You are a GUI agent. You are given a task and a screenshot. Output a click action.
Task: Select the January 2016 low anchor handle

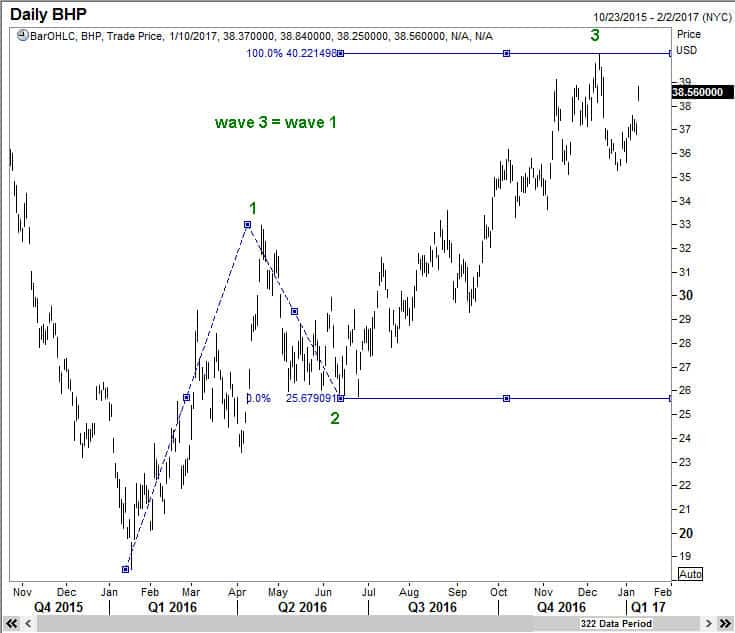[126, 569]
